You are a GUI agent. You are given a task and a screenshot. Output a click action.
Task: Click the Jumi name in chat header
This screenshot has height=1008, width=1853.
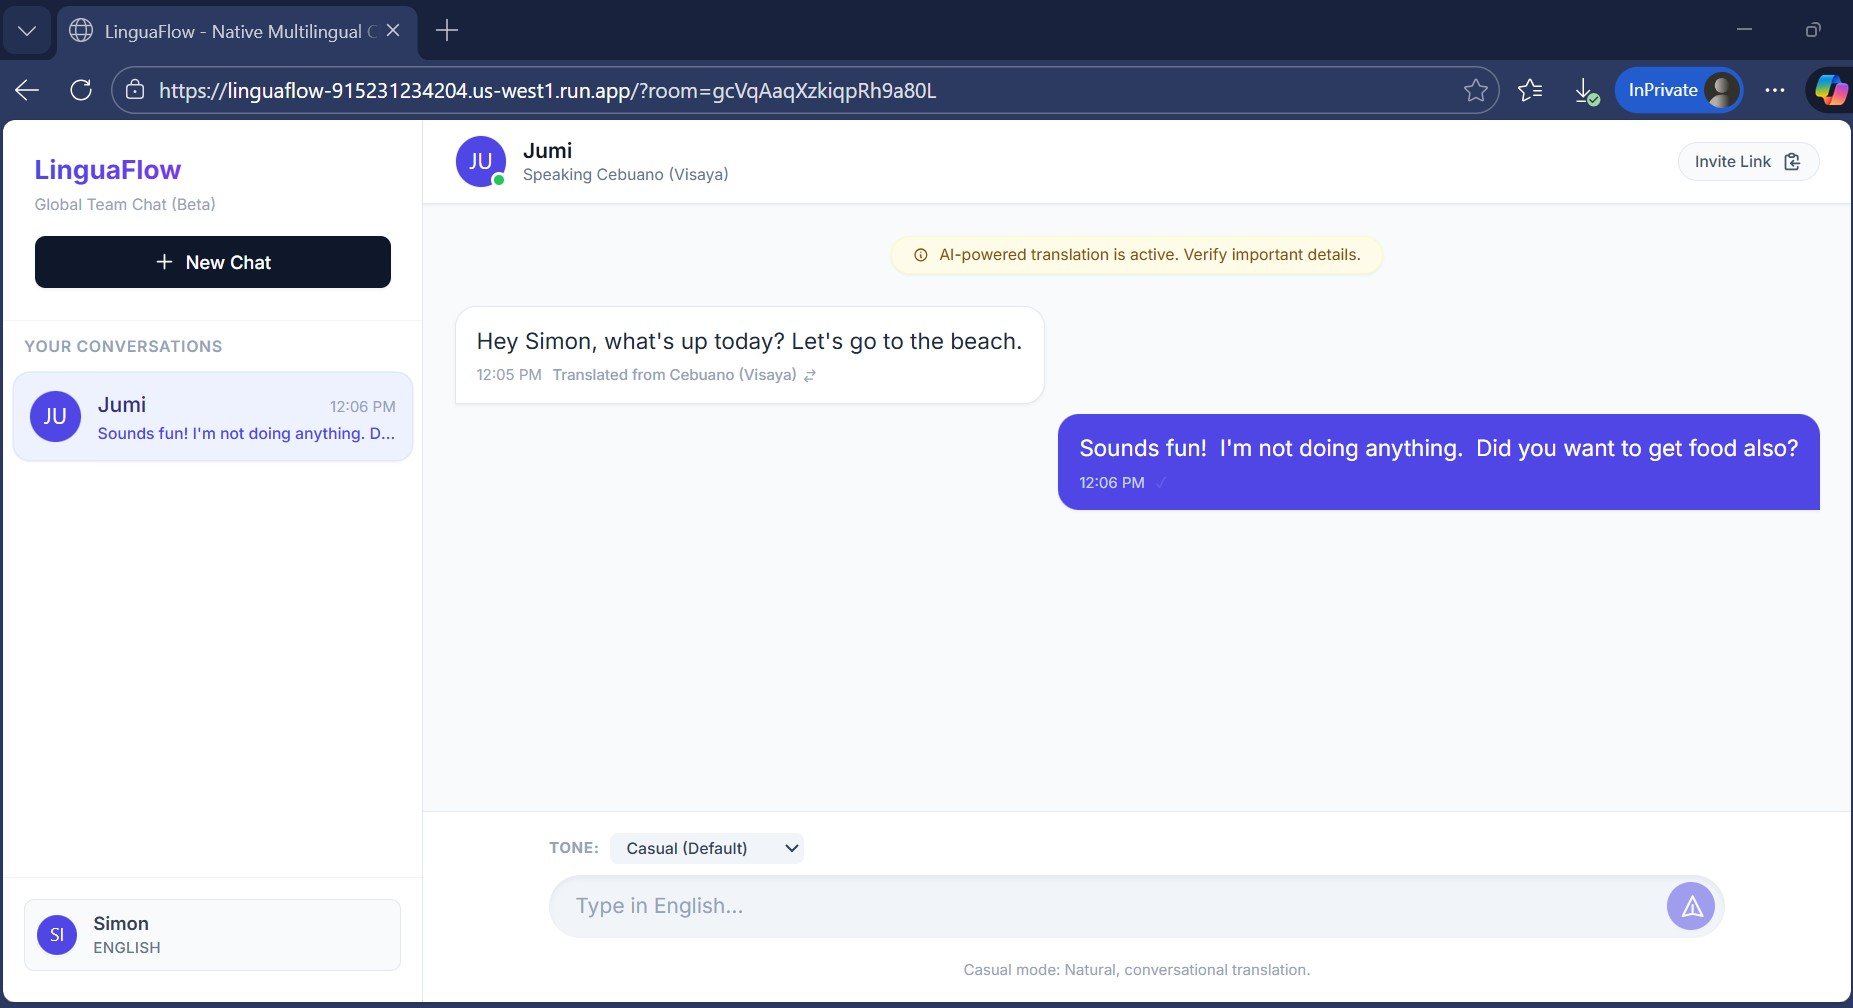[x=548, y=151]
